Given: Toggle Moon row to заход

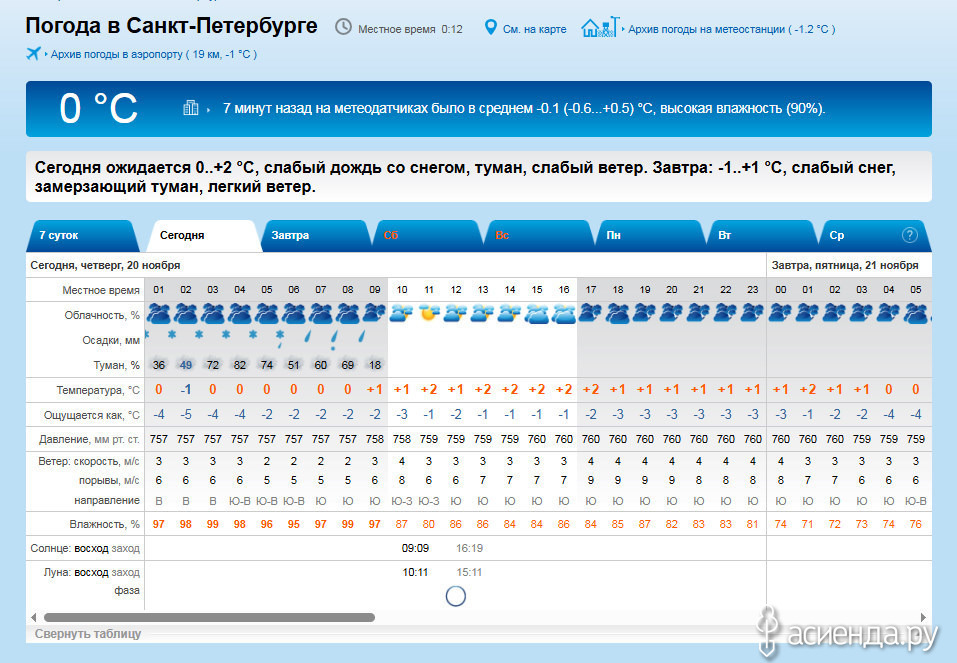Looking at the screenshot, I should point(126,572).
